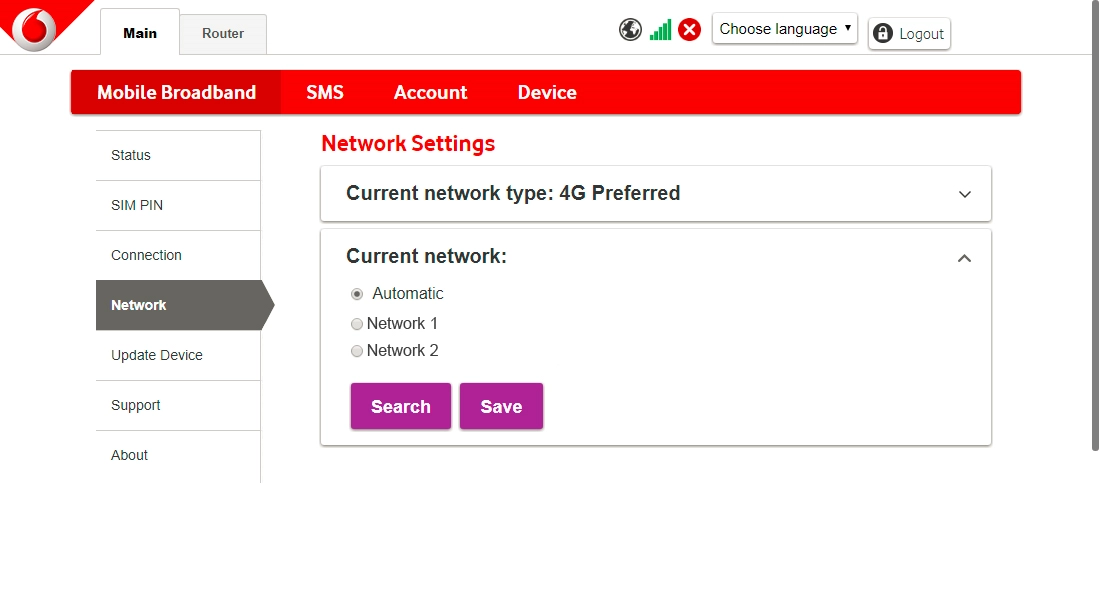Screen dimensions: 1099x608
Task: Open the Choose language dropdown
Action: [x=784, y=29]
